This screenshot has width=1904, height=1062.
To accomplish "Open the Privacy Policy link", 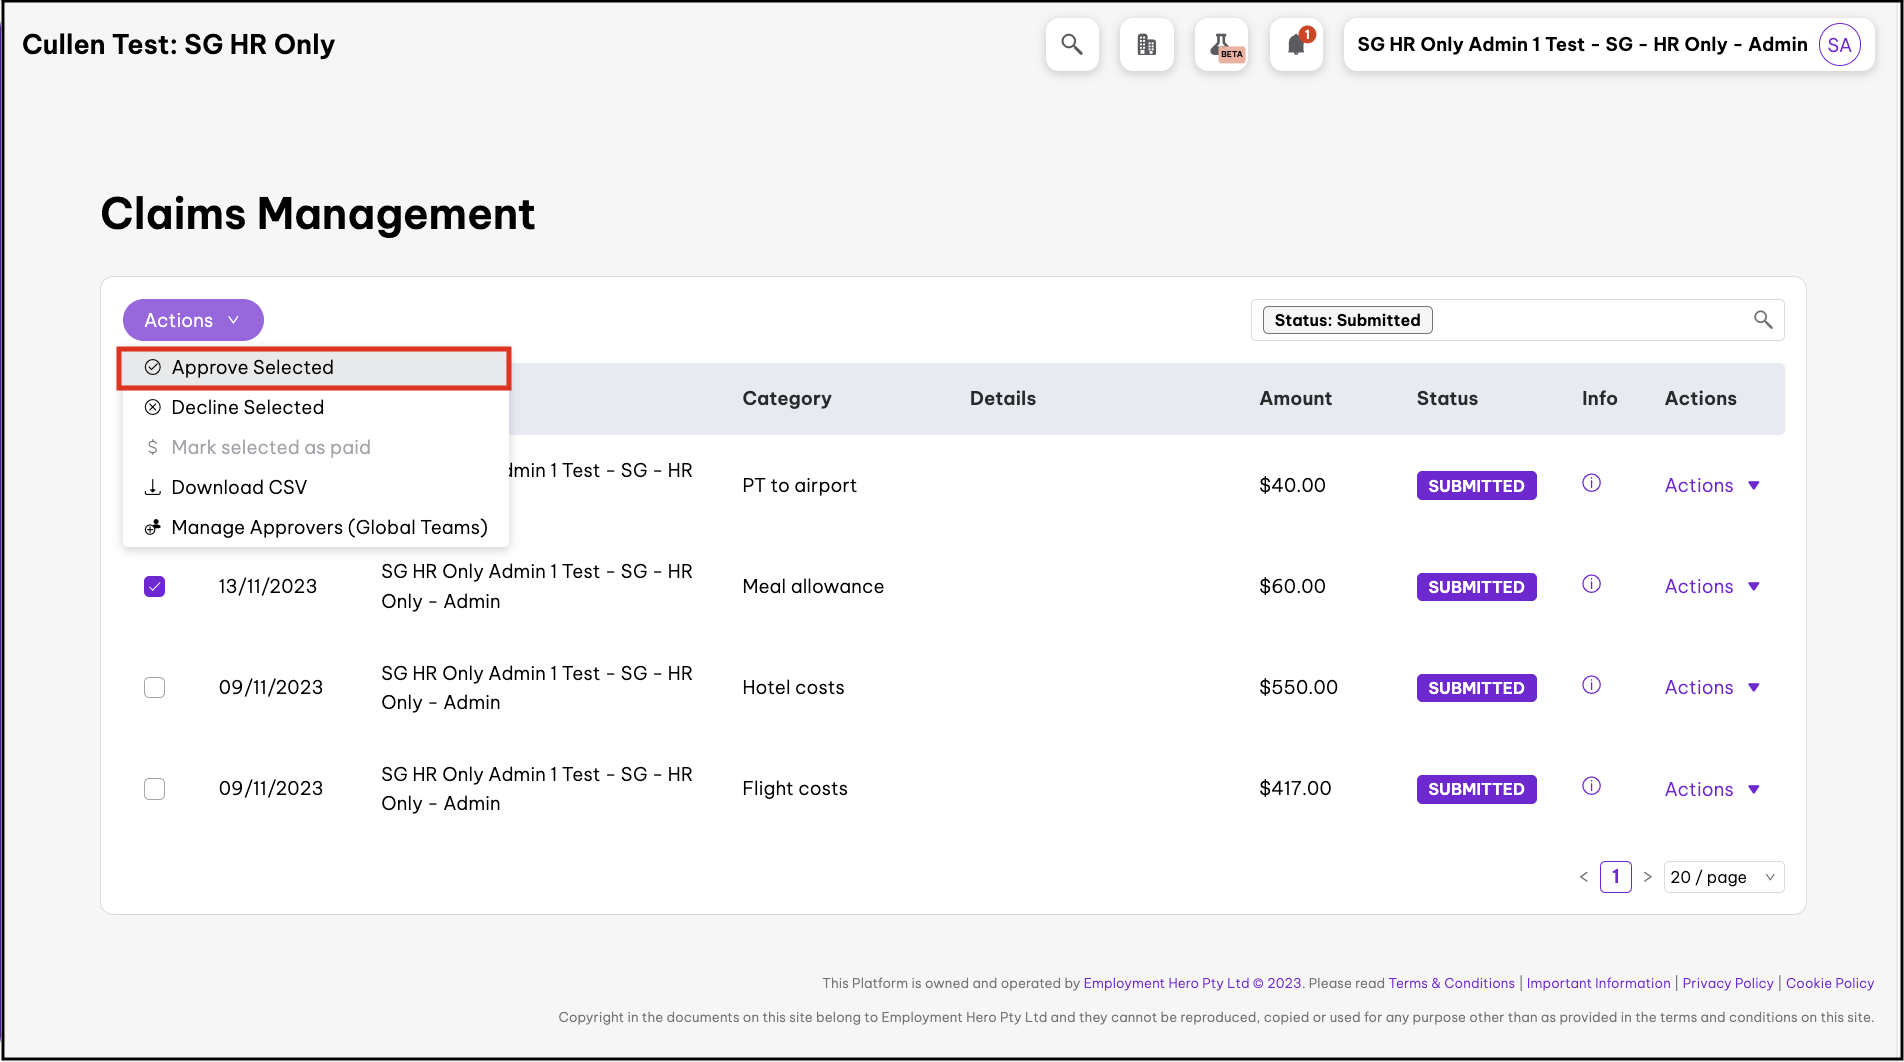I will coord(1727,983).
